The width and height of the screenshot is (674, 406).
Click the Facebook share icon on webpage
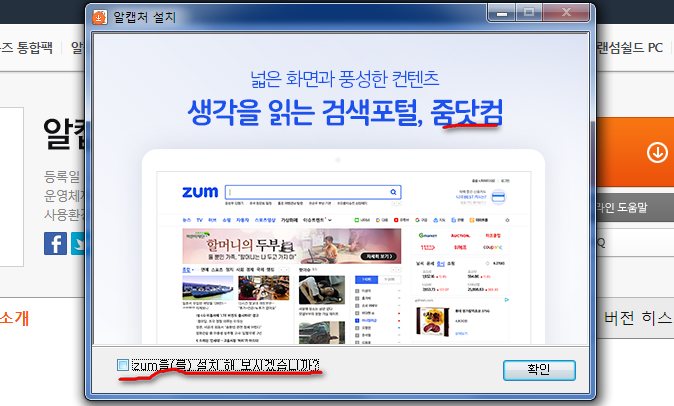[55, 244]
